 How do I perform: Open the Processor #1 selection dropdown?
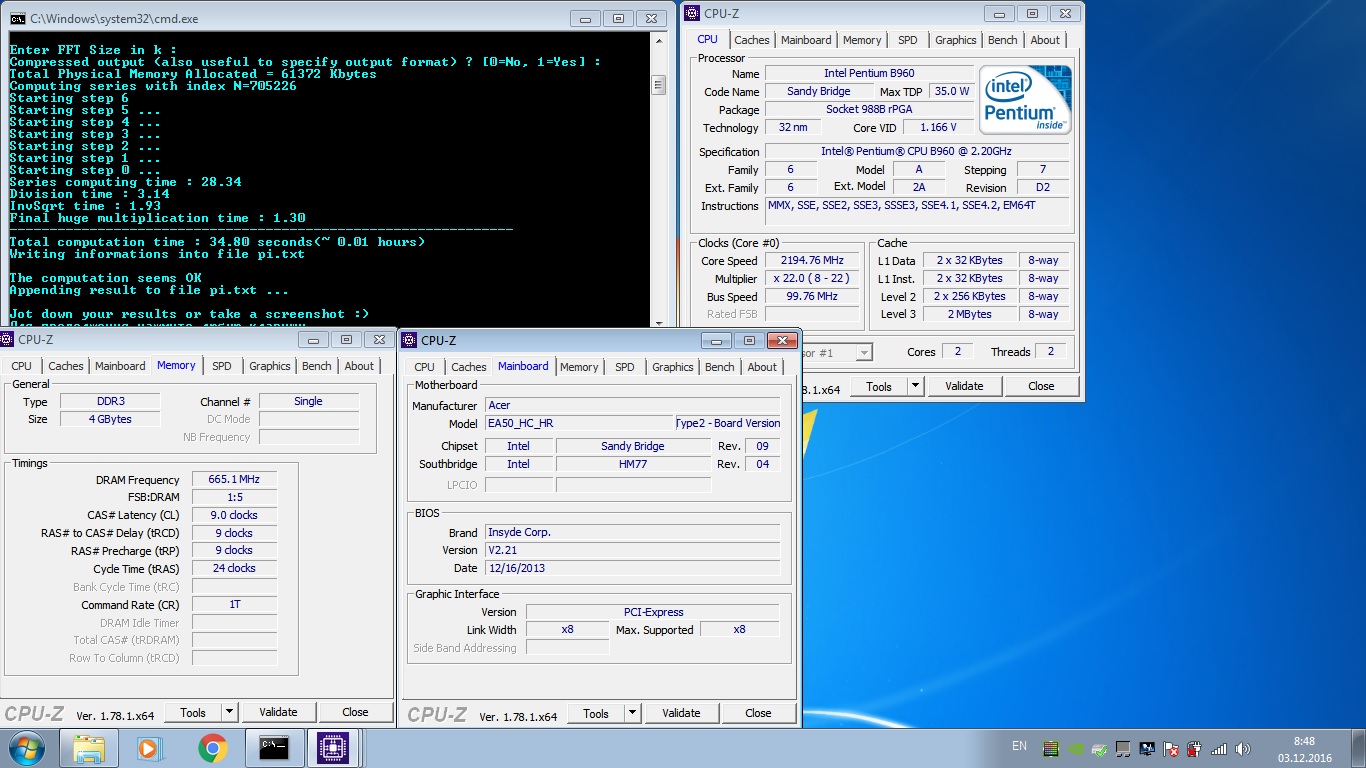[864, 352]
